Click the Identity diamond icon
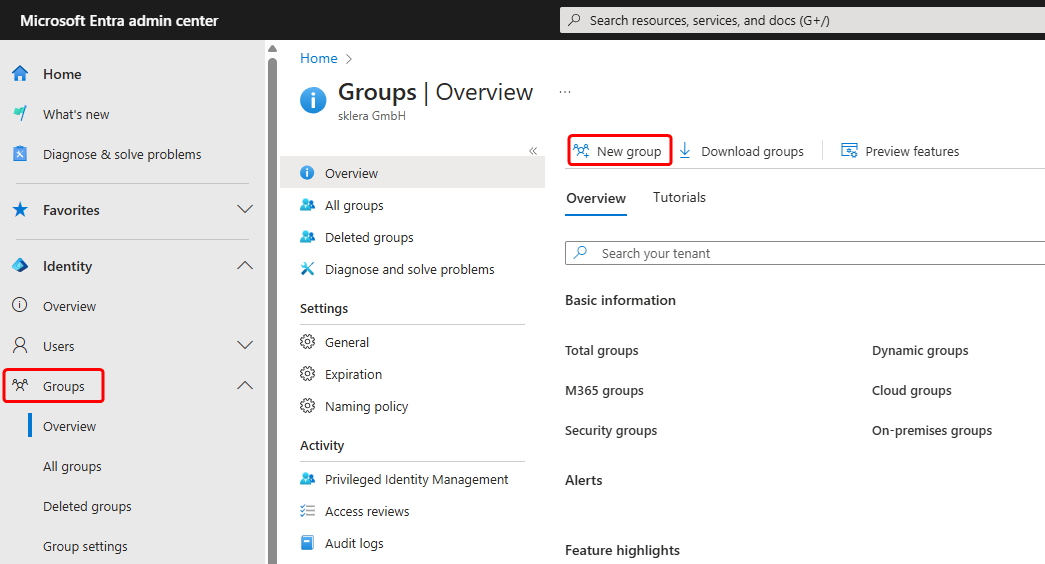1045x564 pixels. 20,265
